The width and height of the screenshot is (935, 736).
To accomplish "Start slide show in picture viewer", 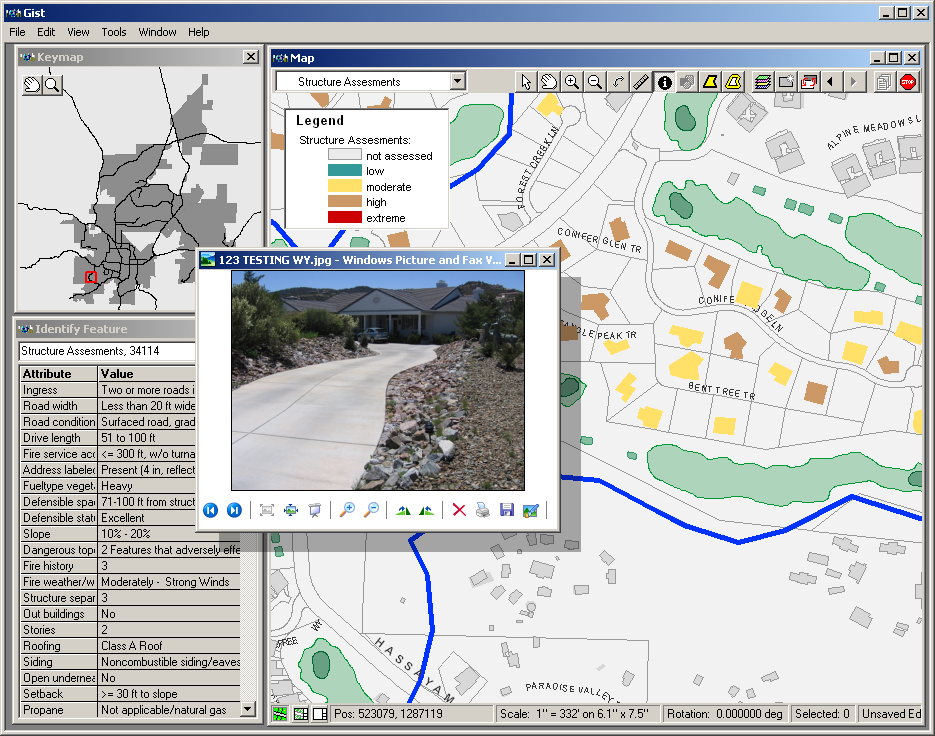I will [x=314, y=510].
